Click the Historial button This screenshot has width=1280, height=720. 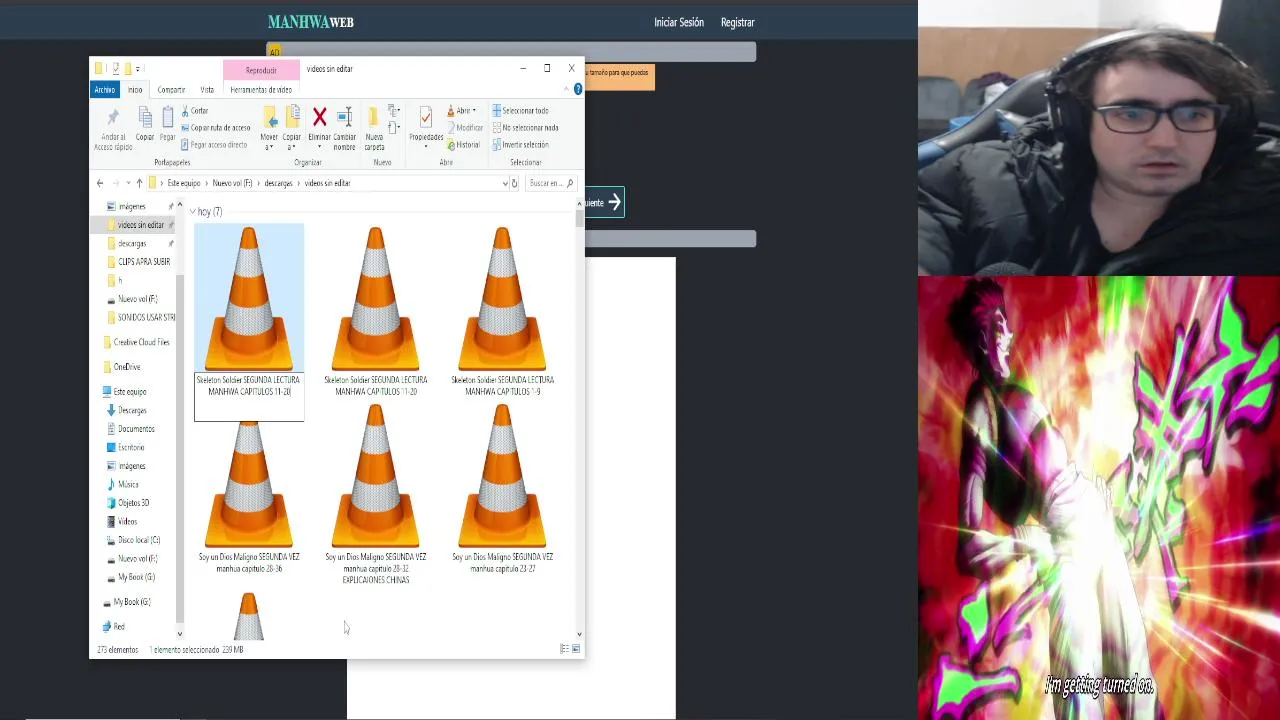(464, 145)
